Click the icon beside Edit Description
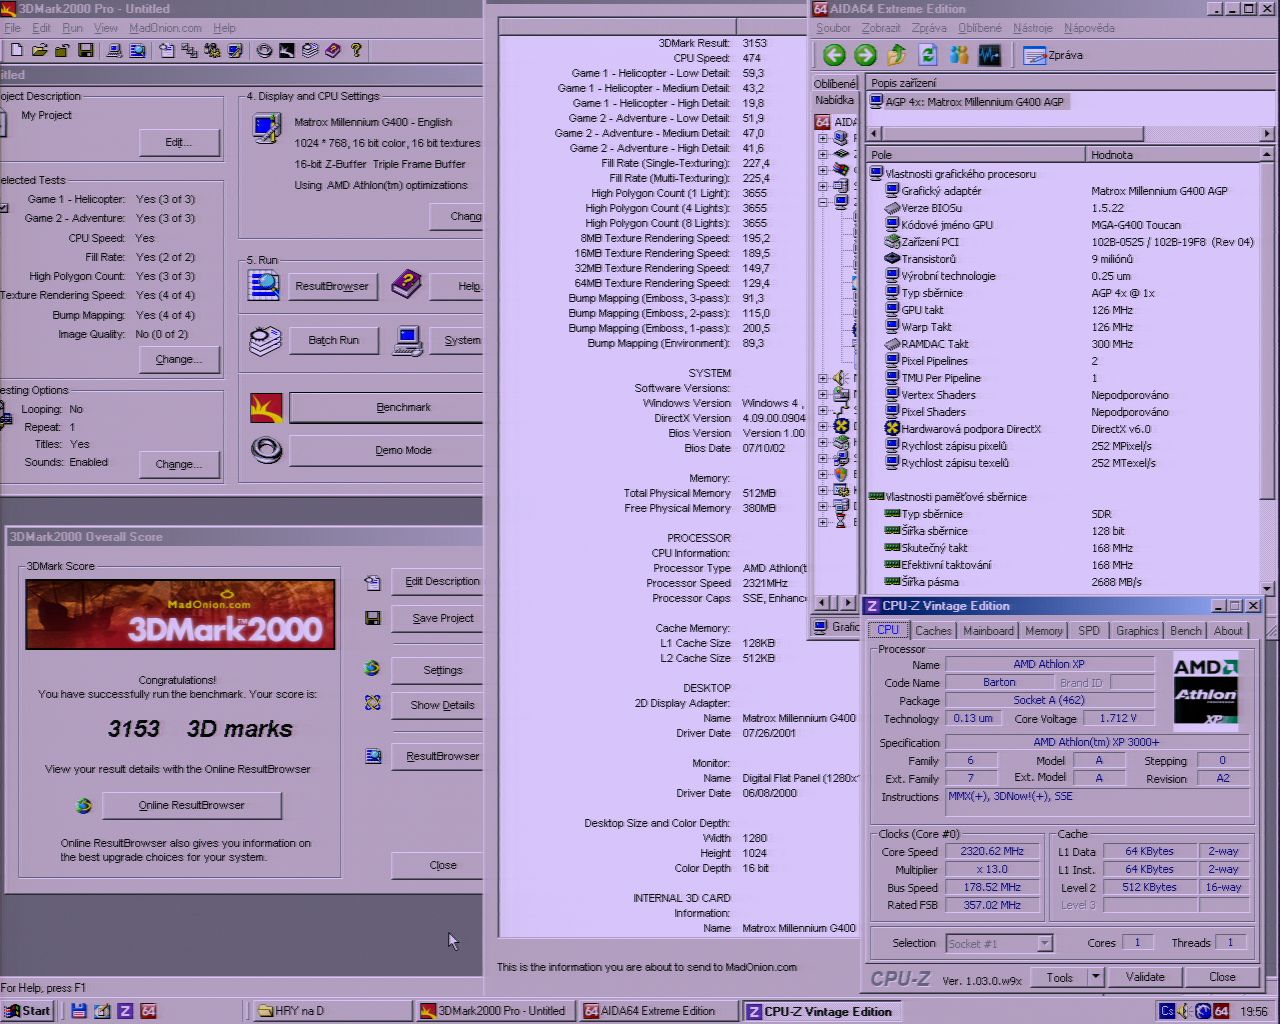This screenshot has height=1024, width=1280. coord(373,582)
